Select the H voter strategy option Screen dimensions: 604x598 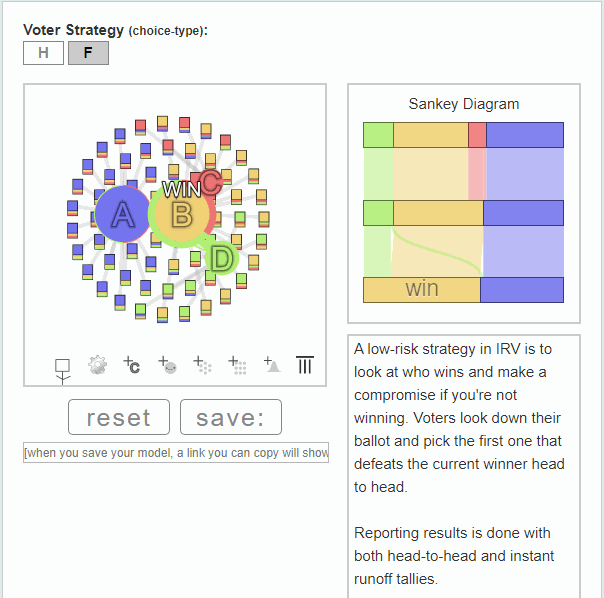tap(44, 53)
